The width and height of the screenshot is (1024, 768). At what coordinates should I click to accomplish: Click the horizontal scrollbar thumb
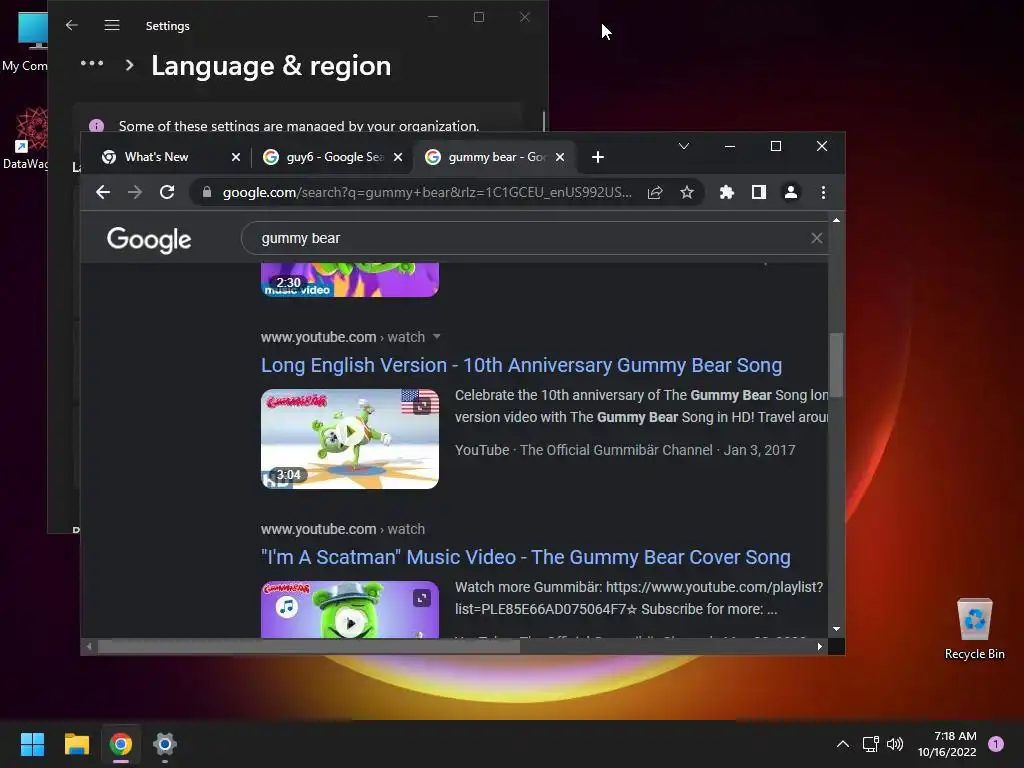coord(309,647)
